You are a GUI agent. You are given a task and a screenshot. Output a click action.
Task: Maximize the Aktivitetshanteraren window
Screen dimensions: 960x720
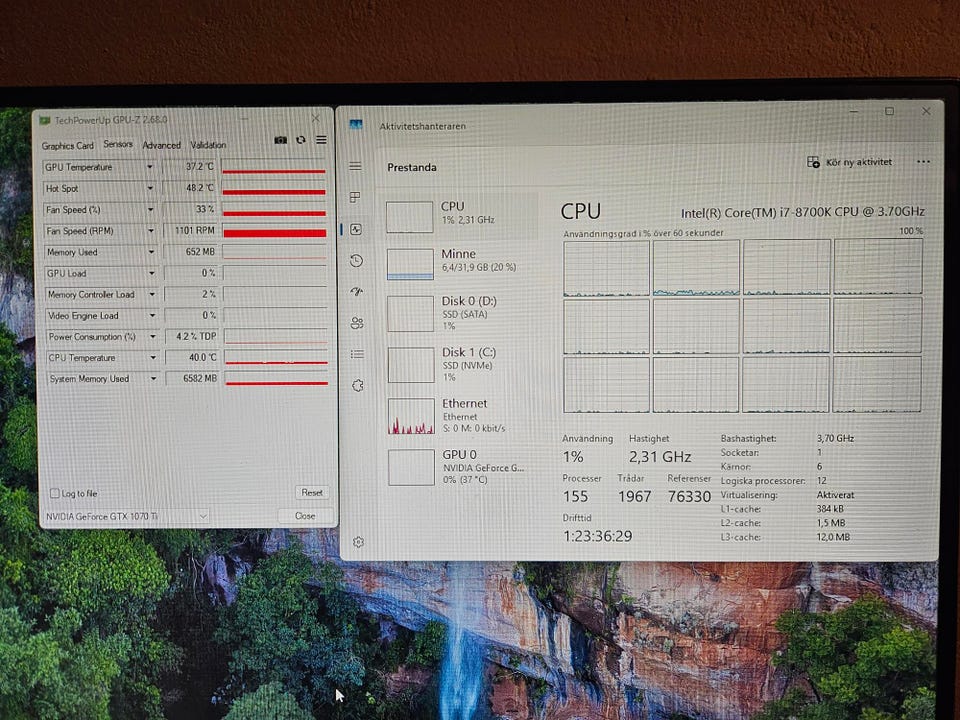(x=889, y=111)
